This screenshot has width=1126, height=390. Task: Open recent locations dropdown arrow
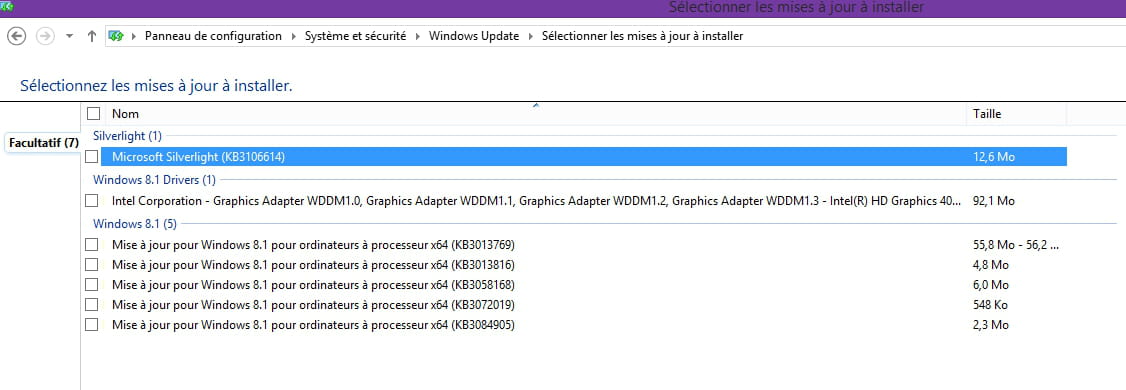click(70, 36)
